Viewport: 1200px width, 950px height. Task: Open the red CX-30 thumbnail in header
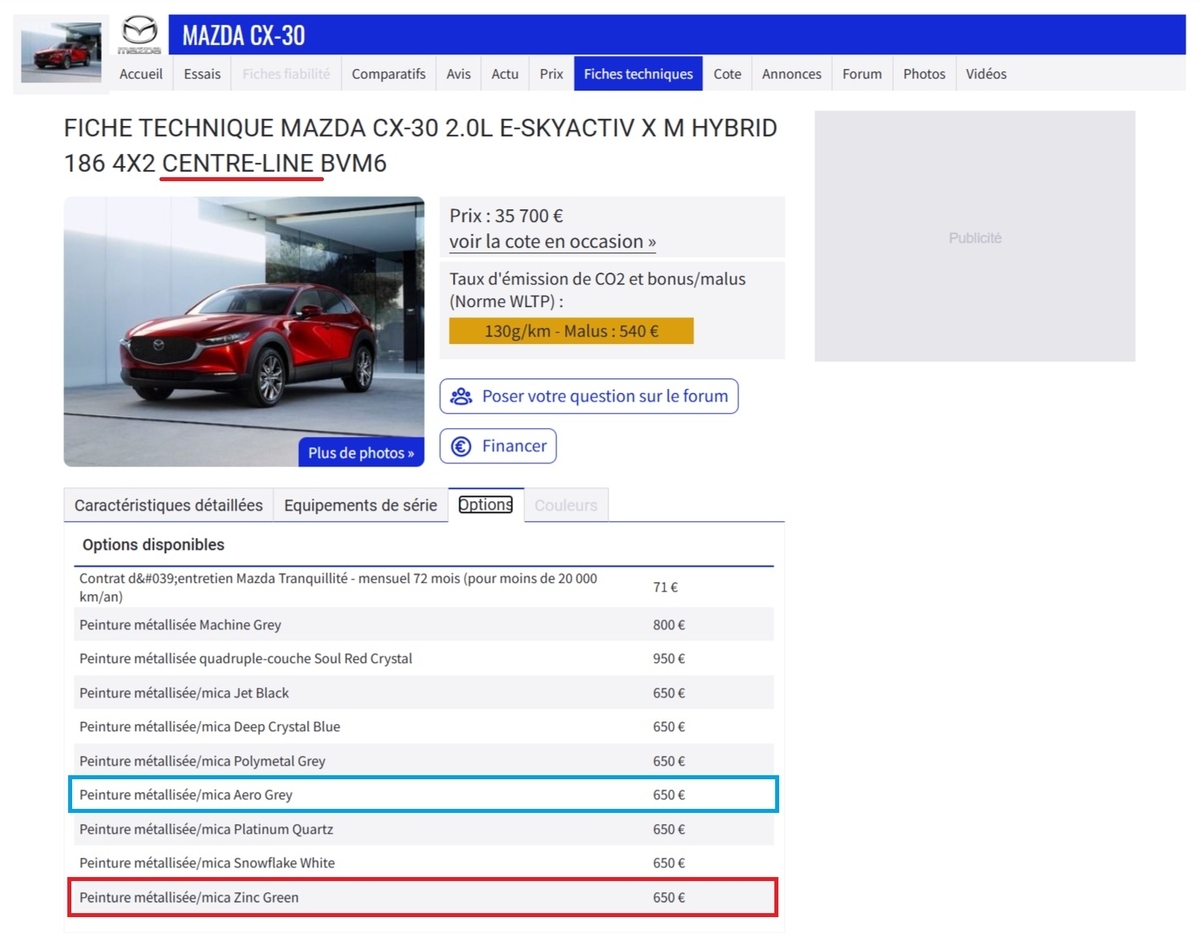61,51
